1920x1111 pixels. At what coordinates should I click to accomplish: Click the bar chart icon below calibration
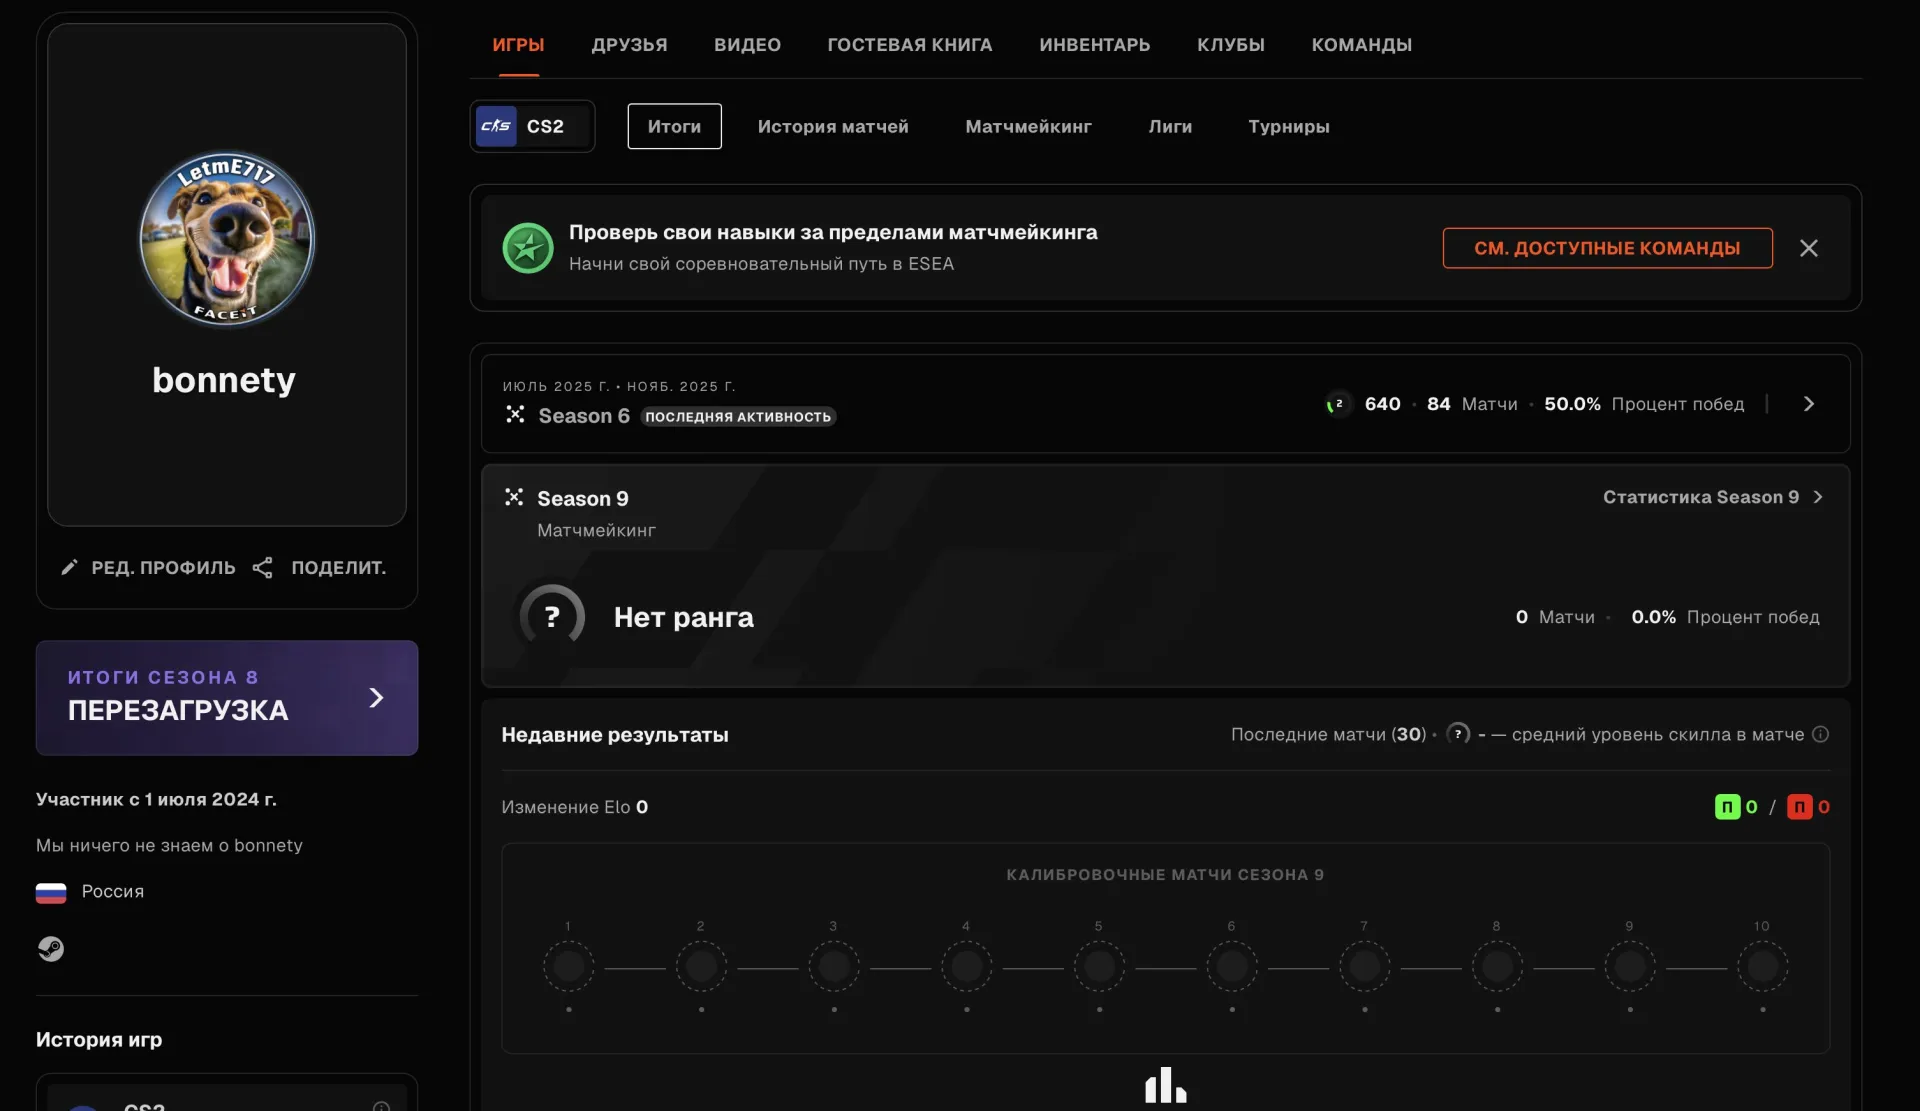[x=1166, y=1085]
